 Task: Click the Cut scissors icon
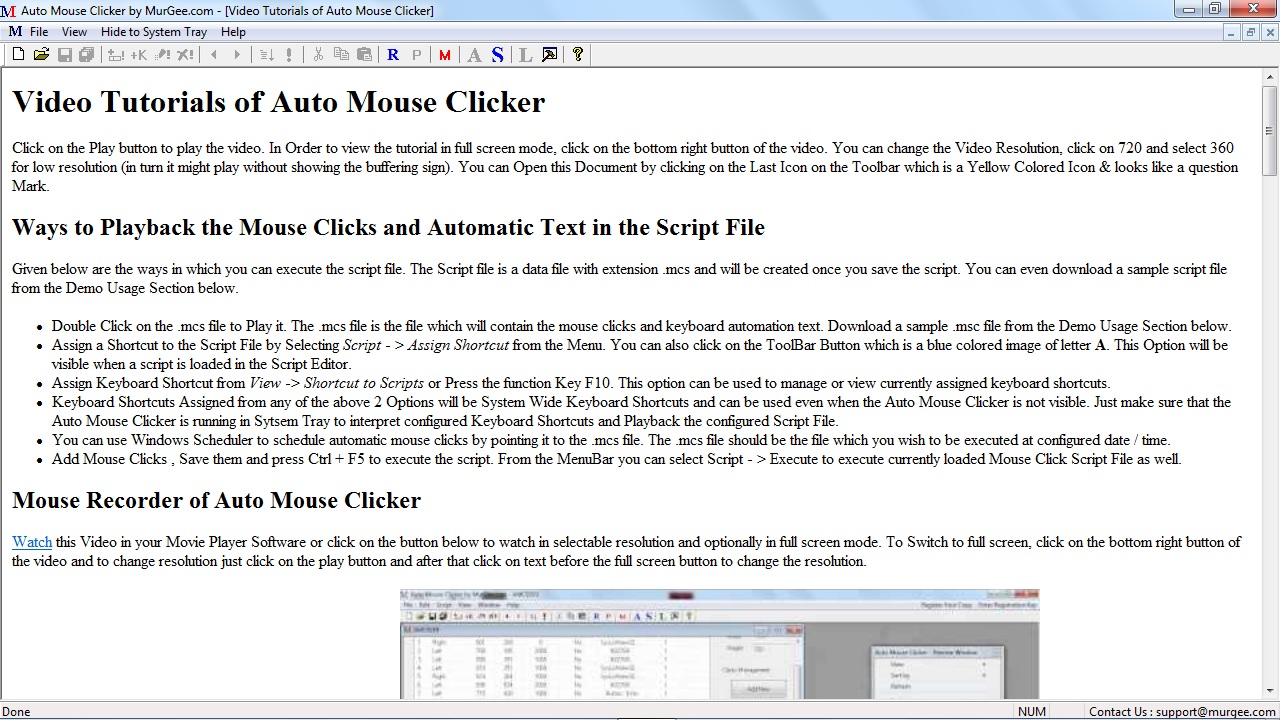(x=318, y=55)
